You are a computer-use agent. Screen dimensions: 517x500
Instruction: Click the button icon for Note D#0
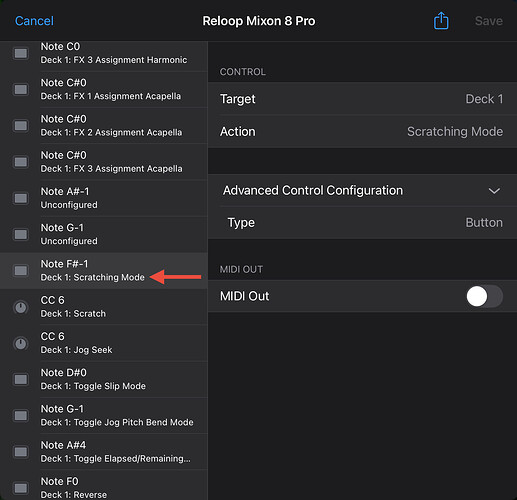coord(21,379)
